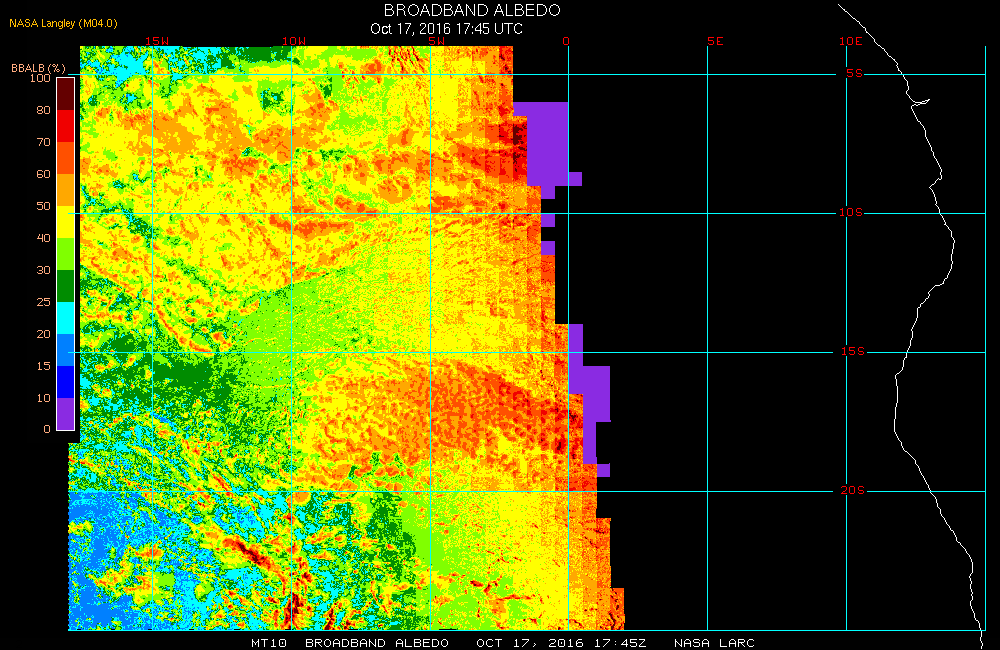1000x650 pixels.
Task: Click the '10S' latitude label
Action: (851, 212)
